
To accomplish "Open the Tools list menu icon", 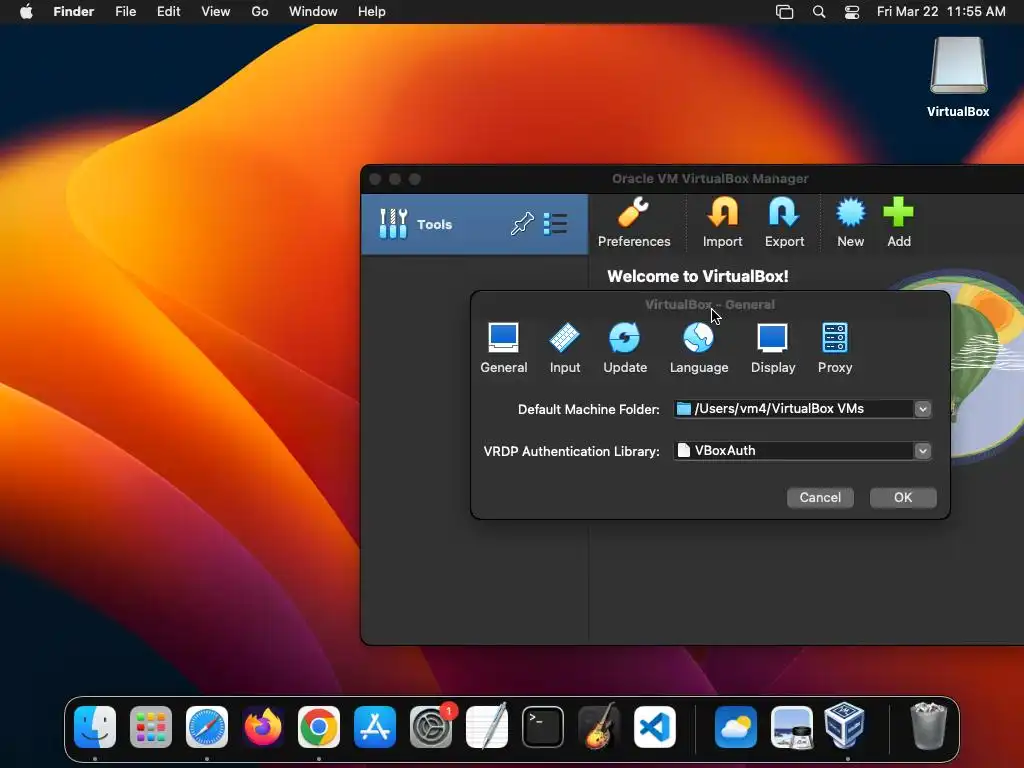I will (555, 224).
